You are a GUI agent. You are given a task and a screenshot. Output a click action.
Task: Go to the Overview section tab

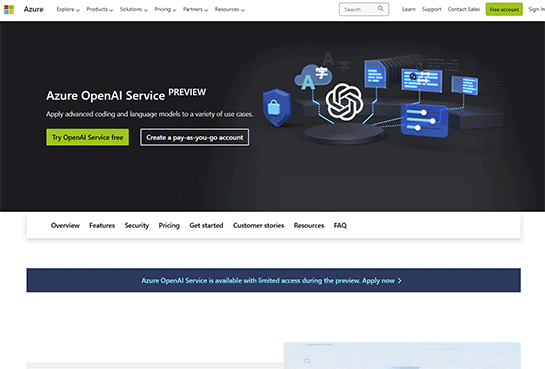pos(65,226)
